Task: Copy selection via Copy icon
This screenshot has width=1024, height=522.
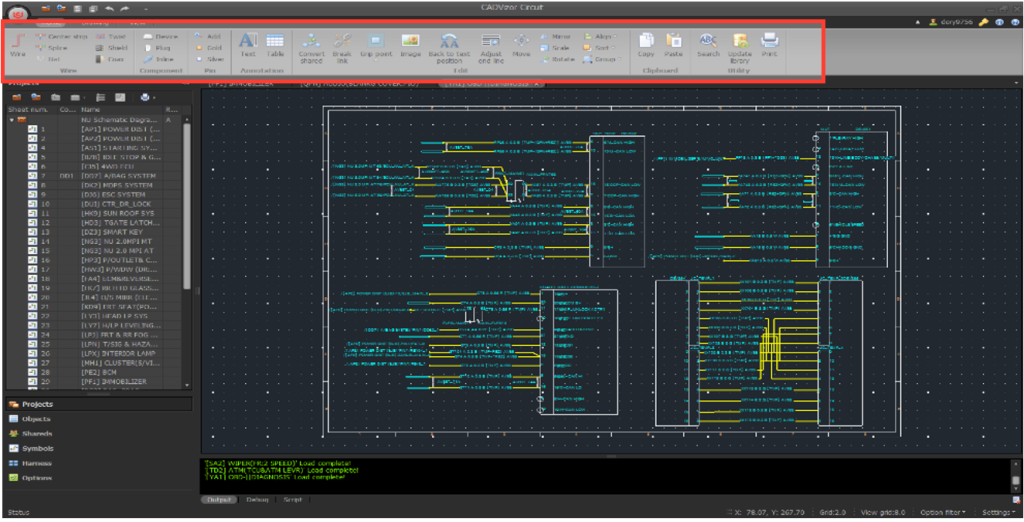Action: click(x=646, y=45)
